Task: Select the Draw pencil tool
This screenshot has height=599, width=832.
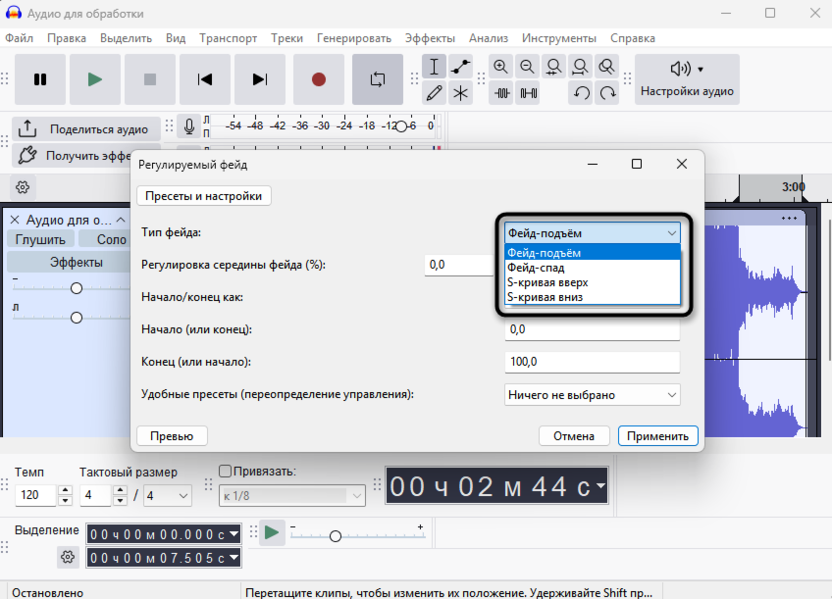Action: (434, 93)
